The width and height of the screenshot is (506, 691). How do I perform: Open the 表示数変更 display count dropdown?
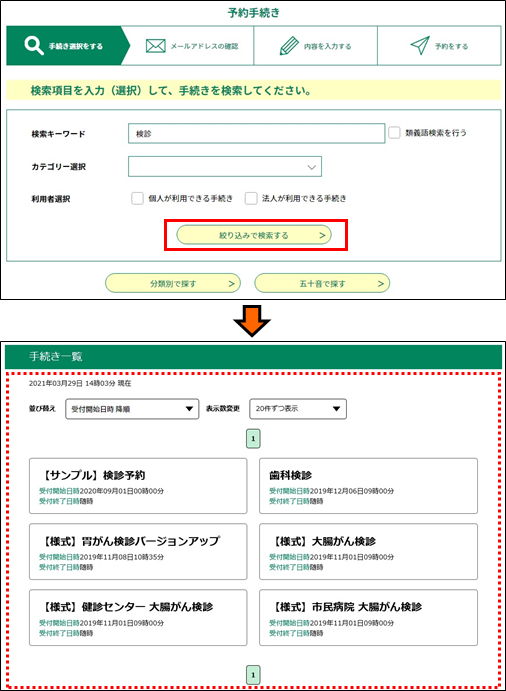(x=298, y=409)
